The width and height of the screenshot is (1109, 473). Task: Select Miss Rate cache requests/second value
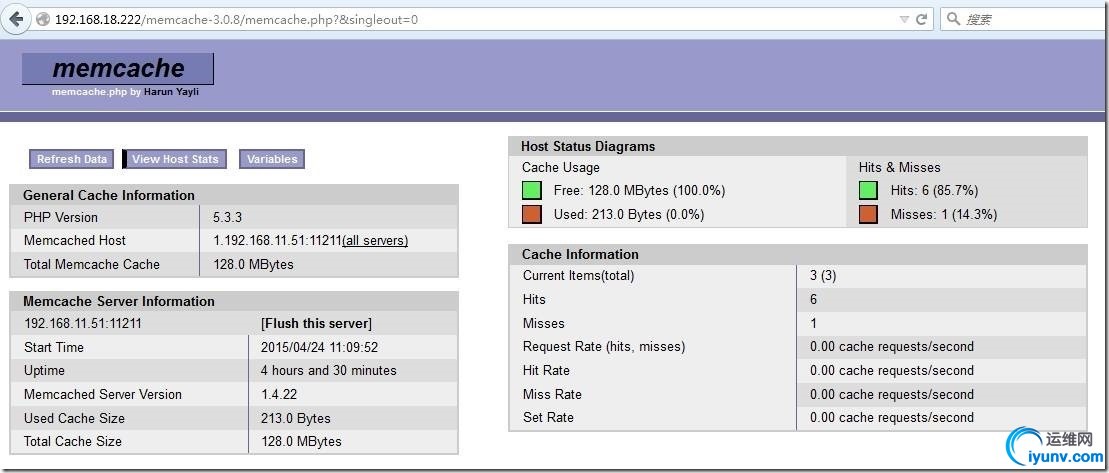(892, 395)
